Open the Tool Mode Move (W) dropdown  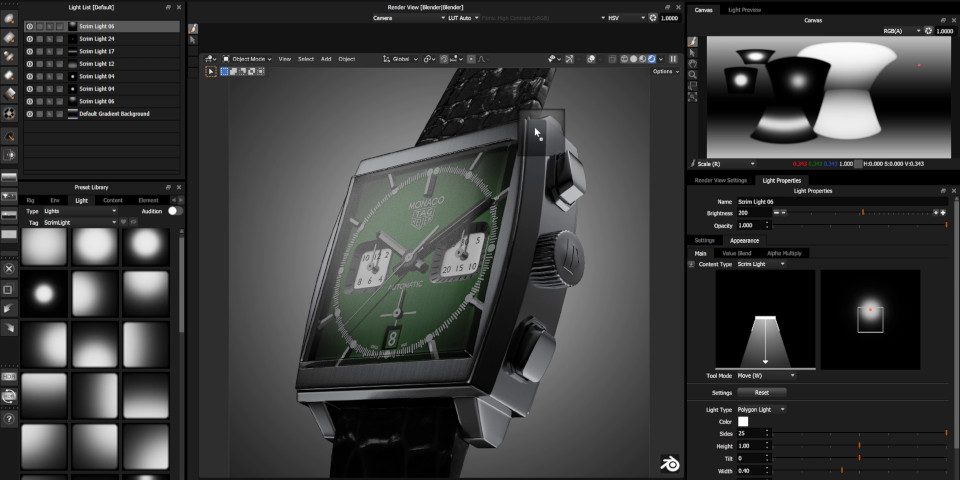766,375
